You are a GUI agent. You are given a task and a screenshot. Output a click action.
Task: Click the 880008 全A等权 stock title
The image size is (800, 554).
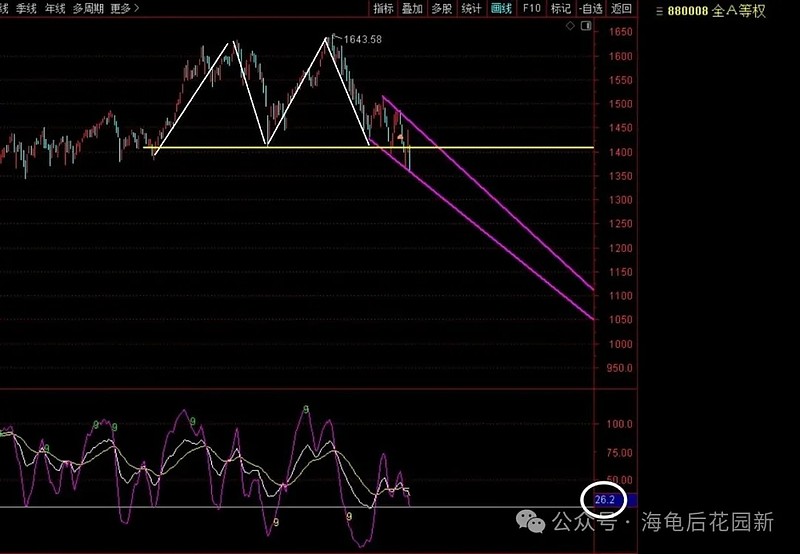(x=717, y=11)
